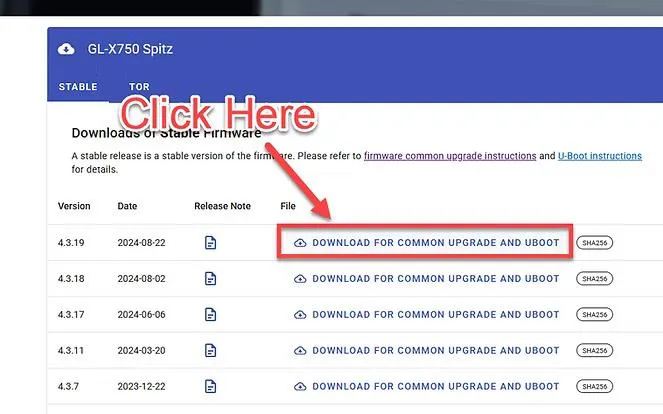Download firmware 4.3.19 for common upgrade and uboot
This screenshot has height=414, width=663.
tap(426, 243)
